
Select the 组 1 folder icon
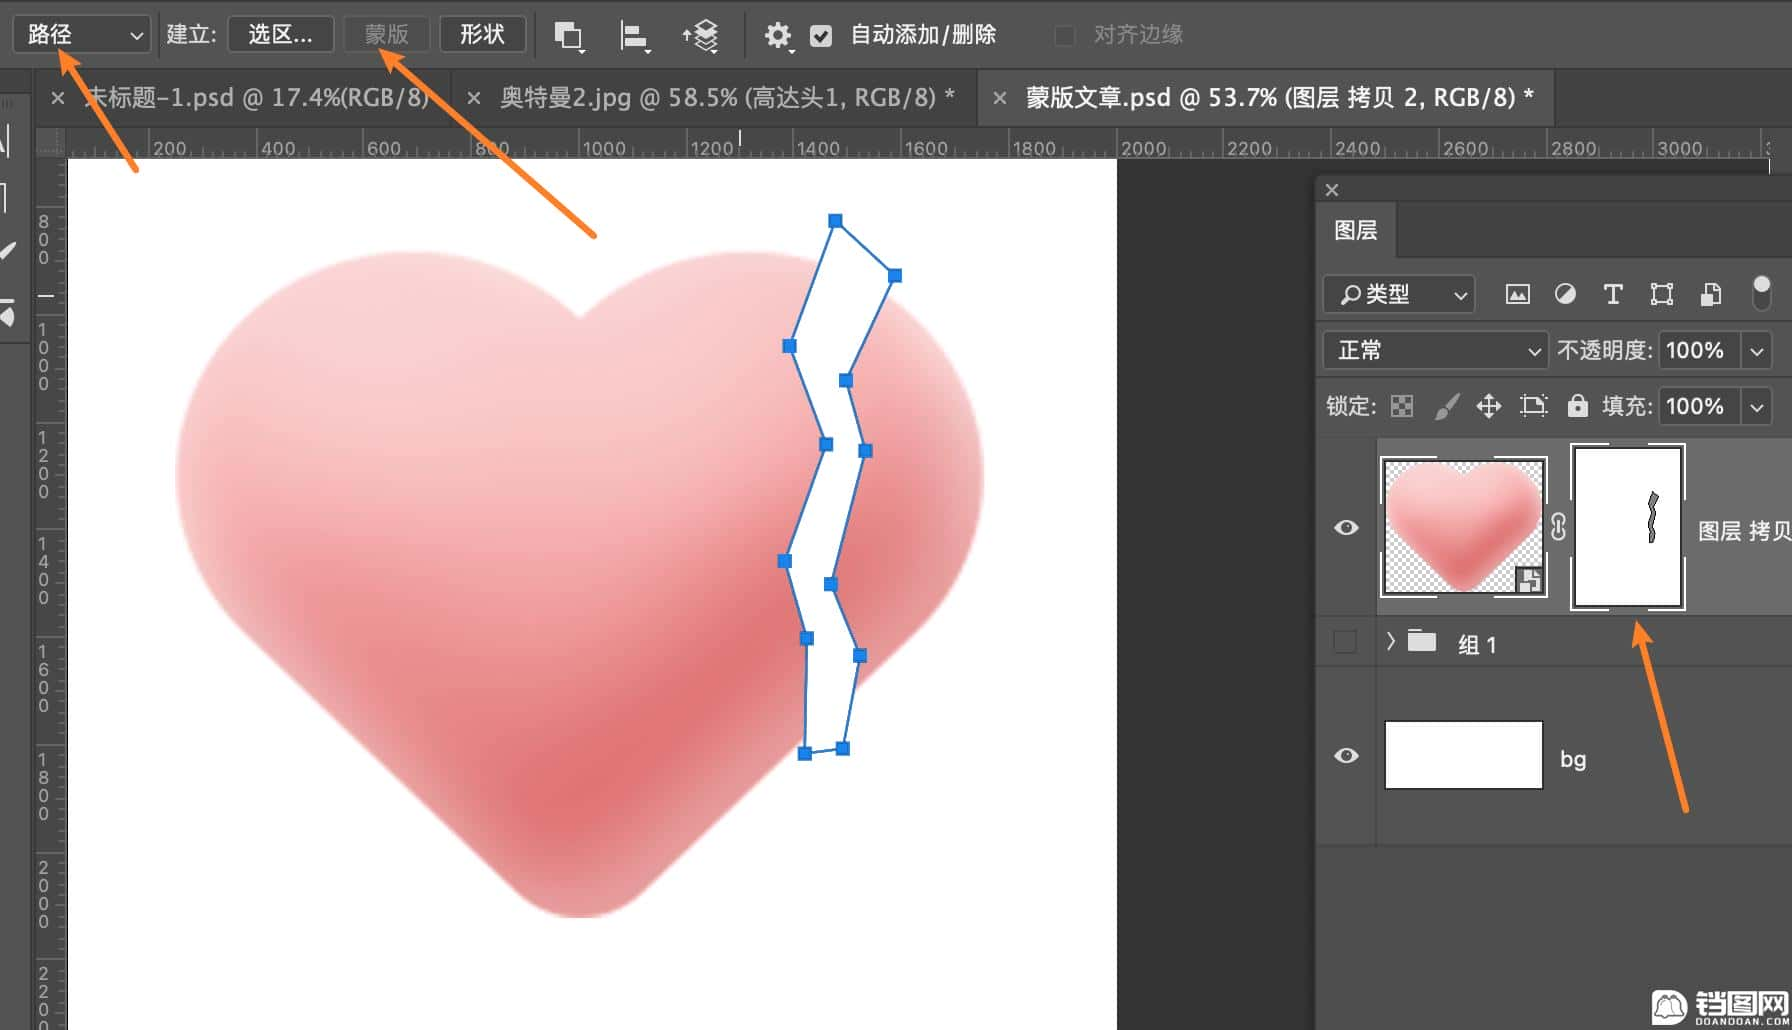(x=1422, y=640)
